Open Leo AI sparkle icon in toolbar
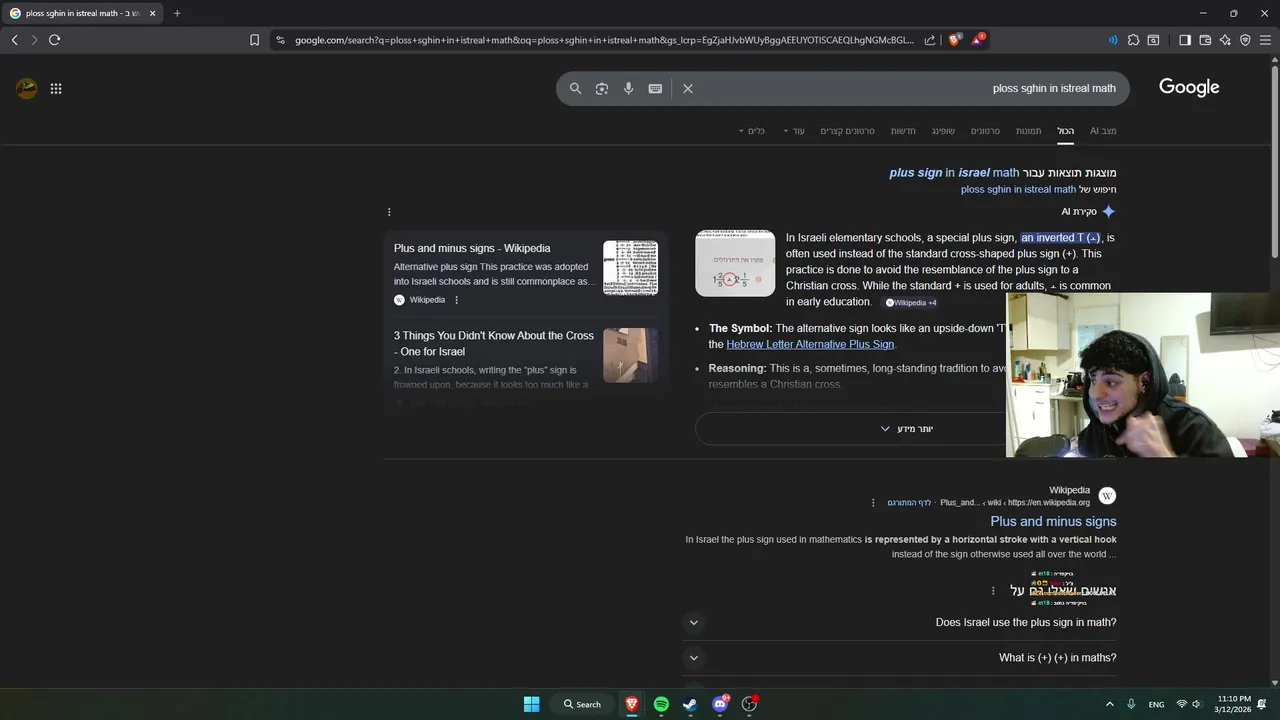 (1225, 40)
